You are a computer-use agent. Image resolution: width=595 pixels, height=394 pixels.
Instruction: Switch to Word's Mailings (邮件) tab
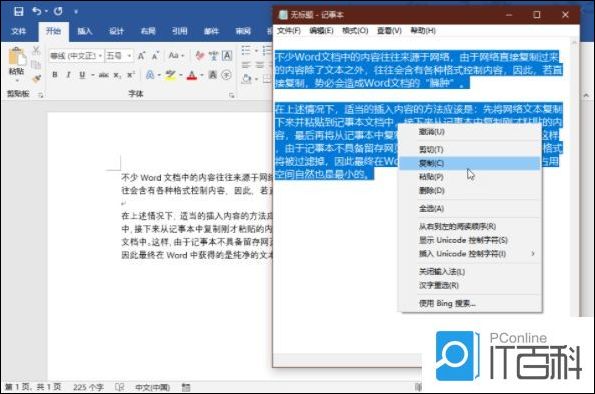point(211,31)
